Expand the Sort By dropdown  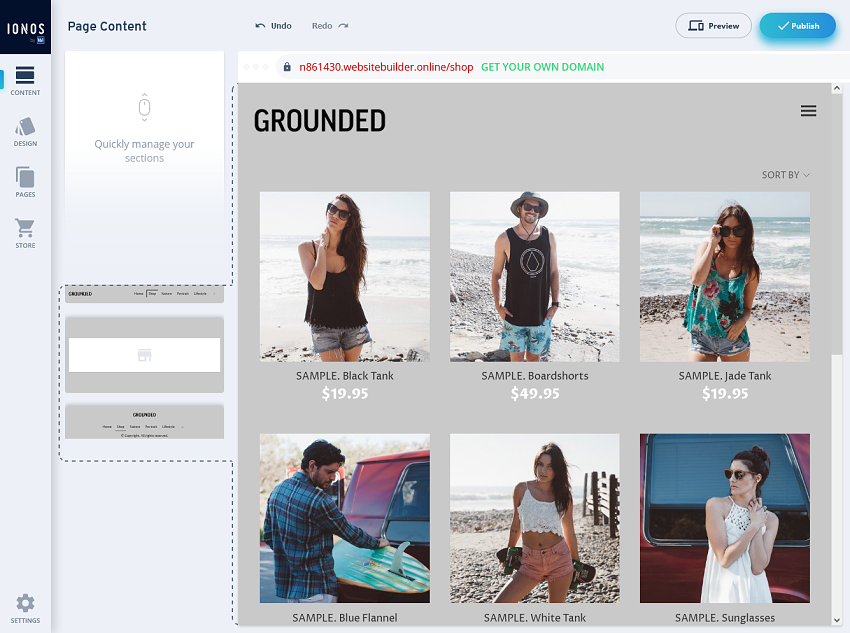point(785,175)
